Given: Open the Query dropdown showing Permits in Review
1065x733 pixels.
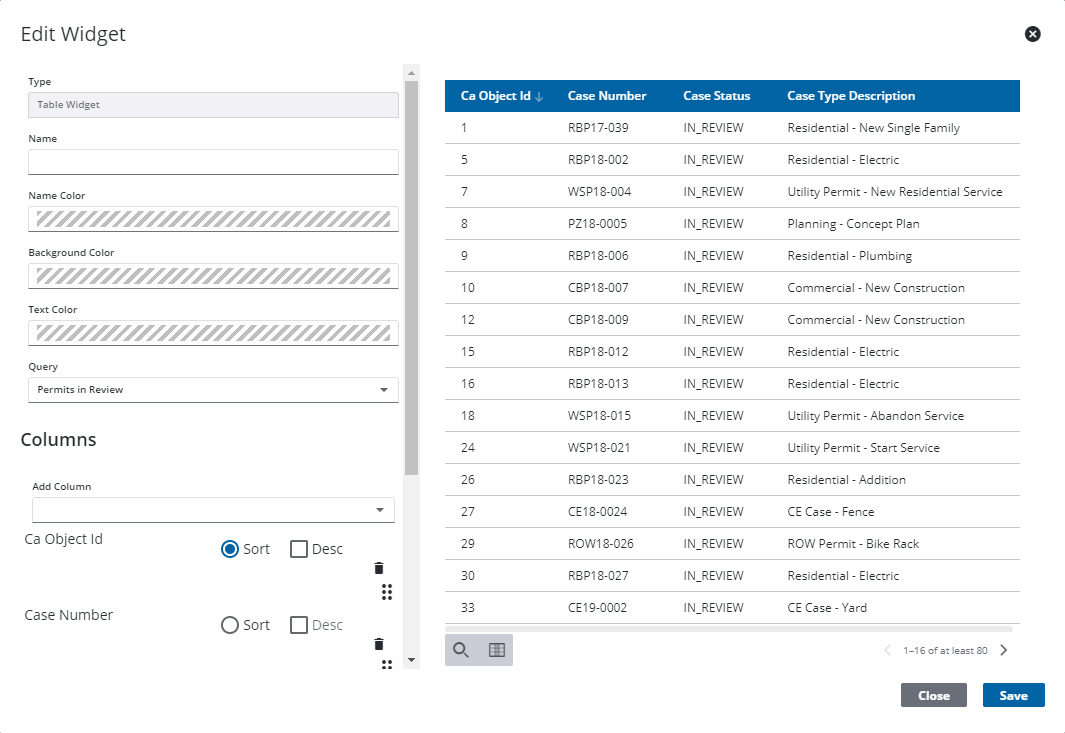Looking at the screenshot, I should [213, 390].
